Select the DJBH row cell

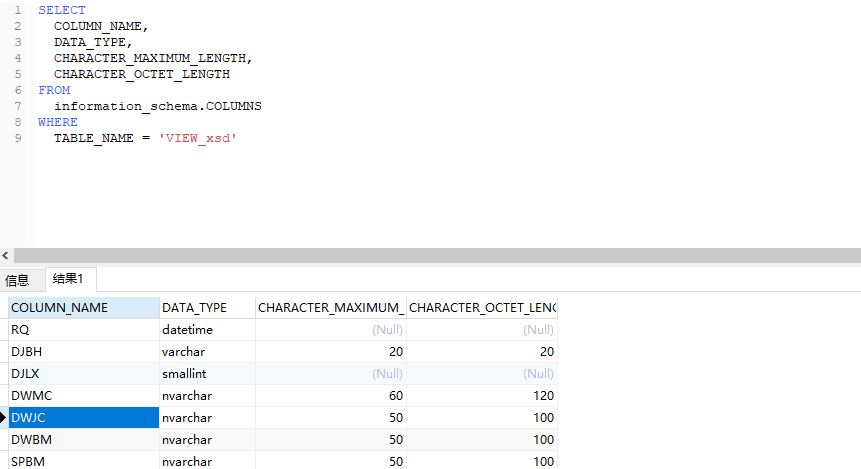(x=84, y=351)
